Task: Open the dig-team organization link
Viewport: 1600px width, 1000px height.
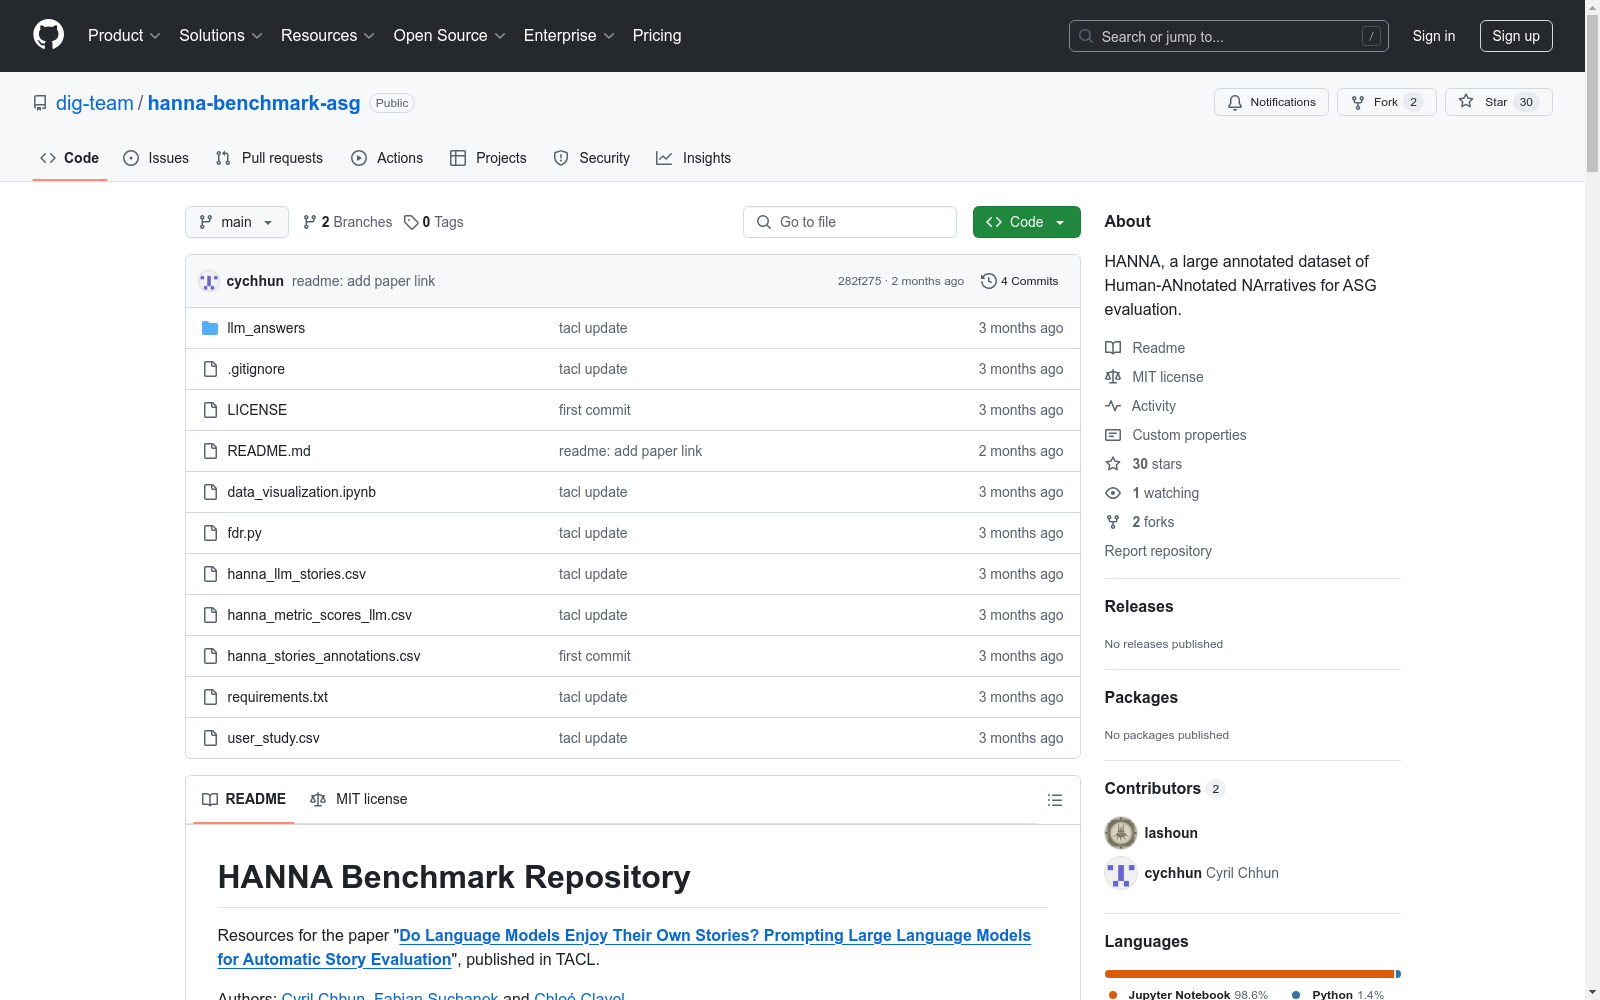Action: pyautogui.click(x=94, y=103)
